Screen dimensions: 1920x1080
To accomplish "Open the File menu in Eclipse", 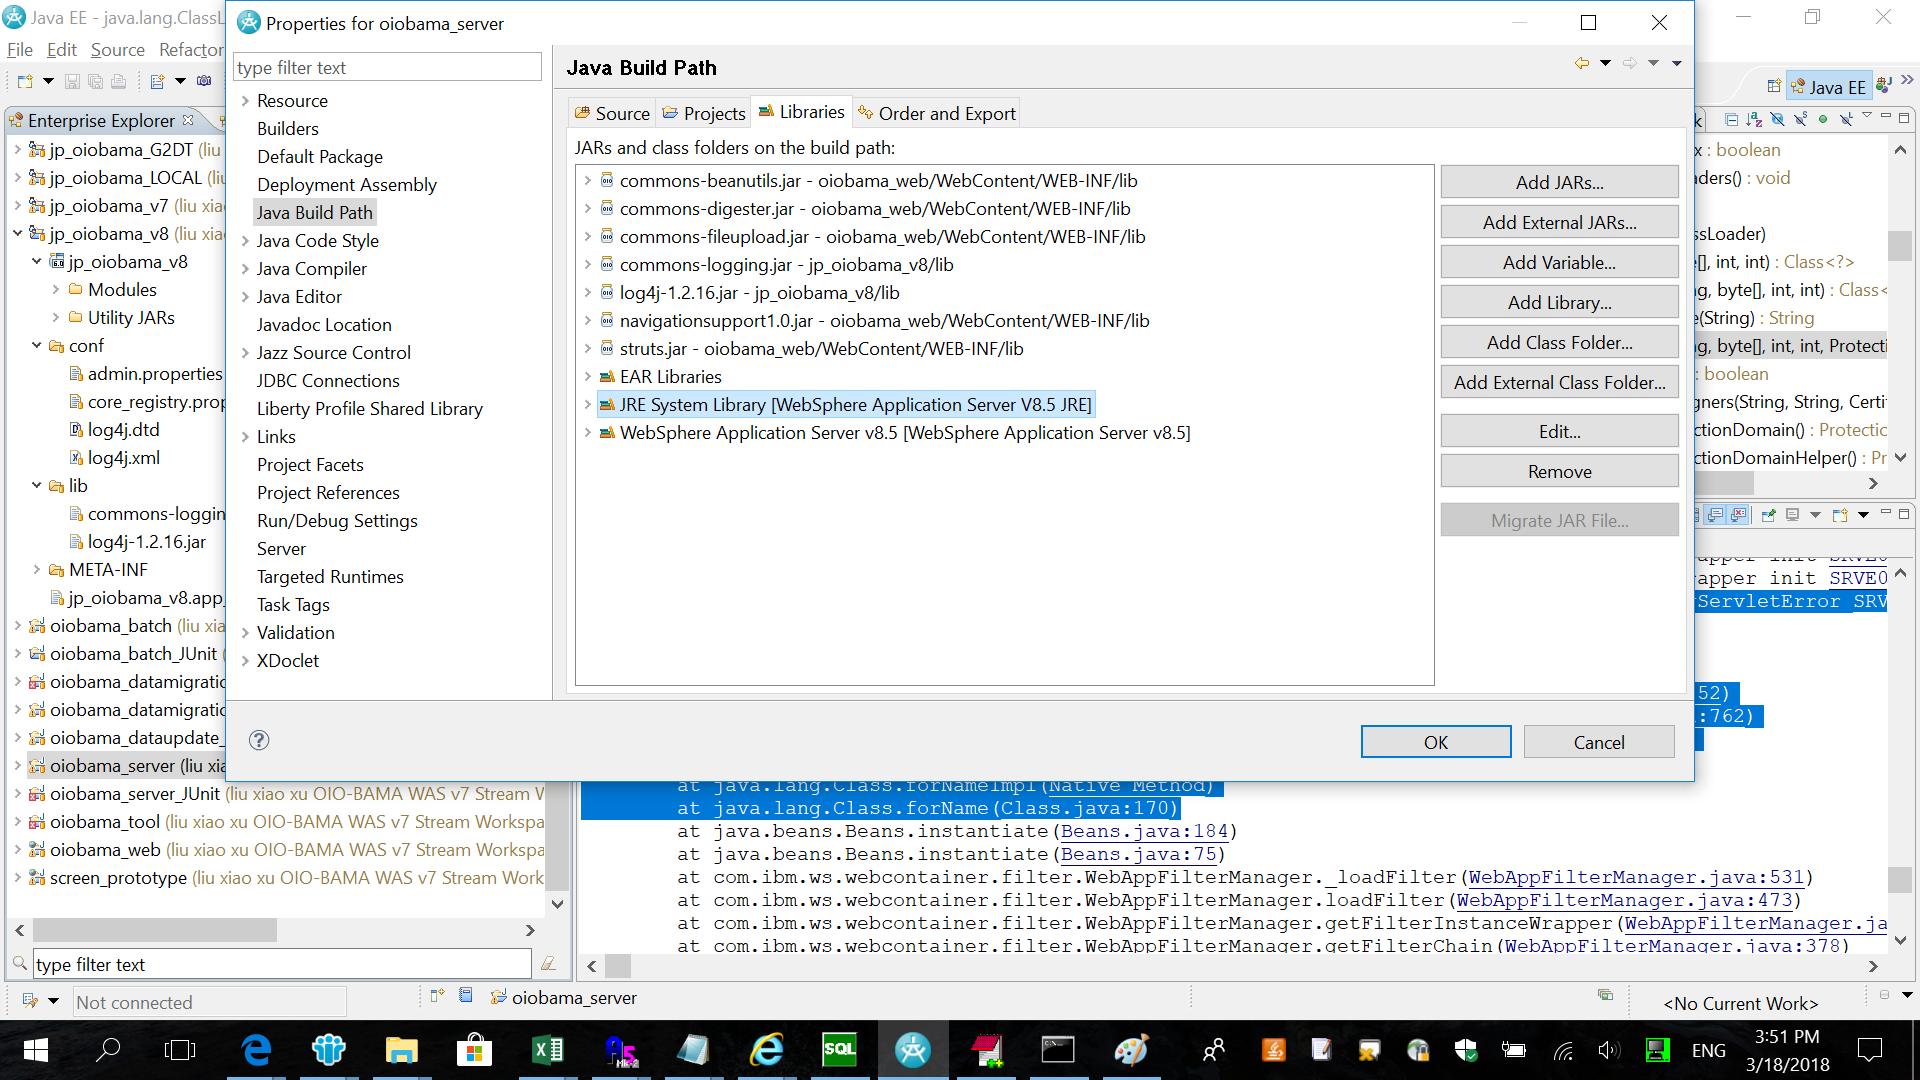I will 20,50.
